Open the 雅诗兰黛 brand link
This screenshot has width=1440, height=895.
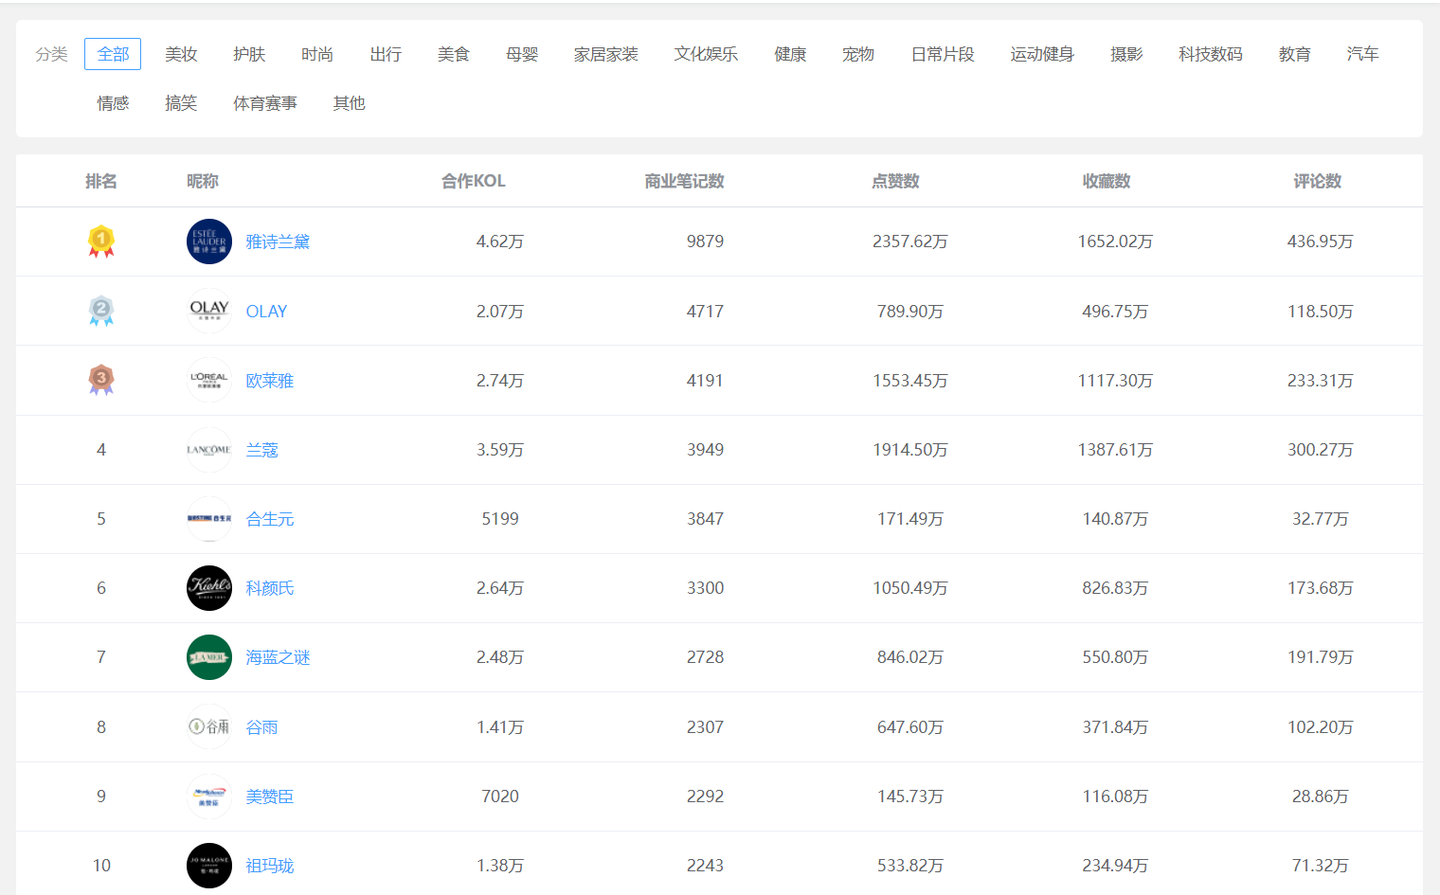click(278, 242)
